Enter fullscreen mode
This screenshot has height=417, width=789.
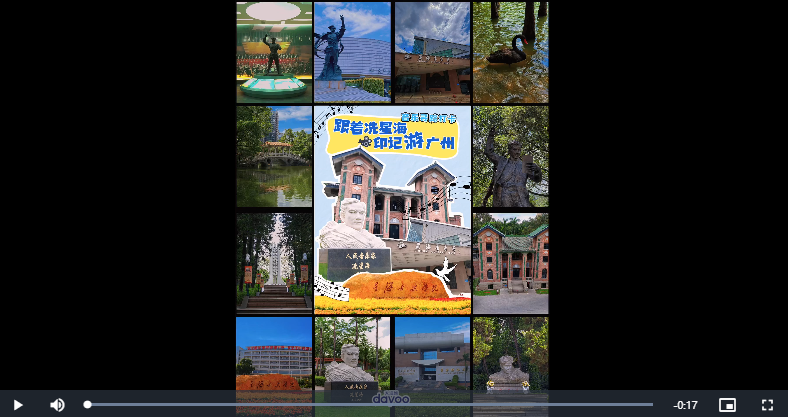767,405
